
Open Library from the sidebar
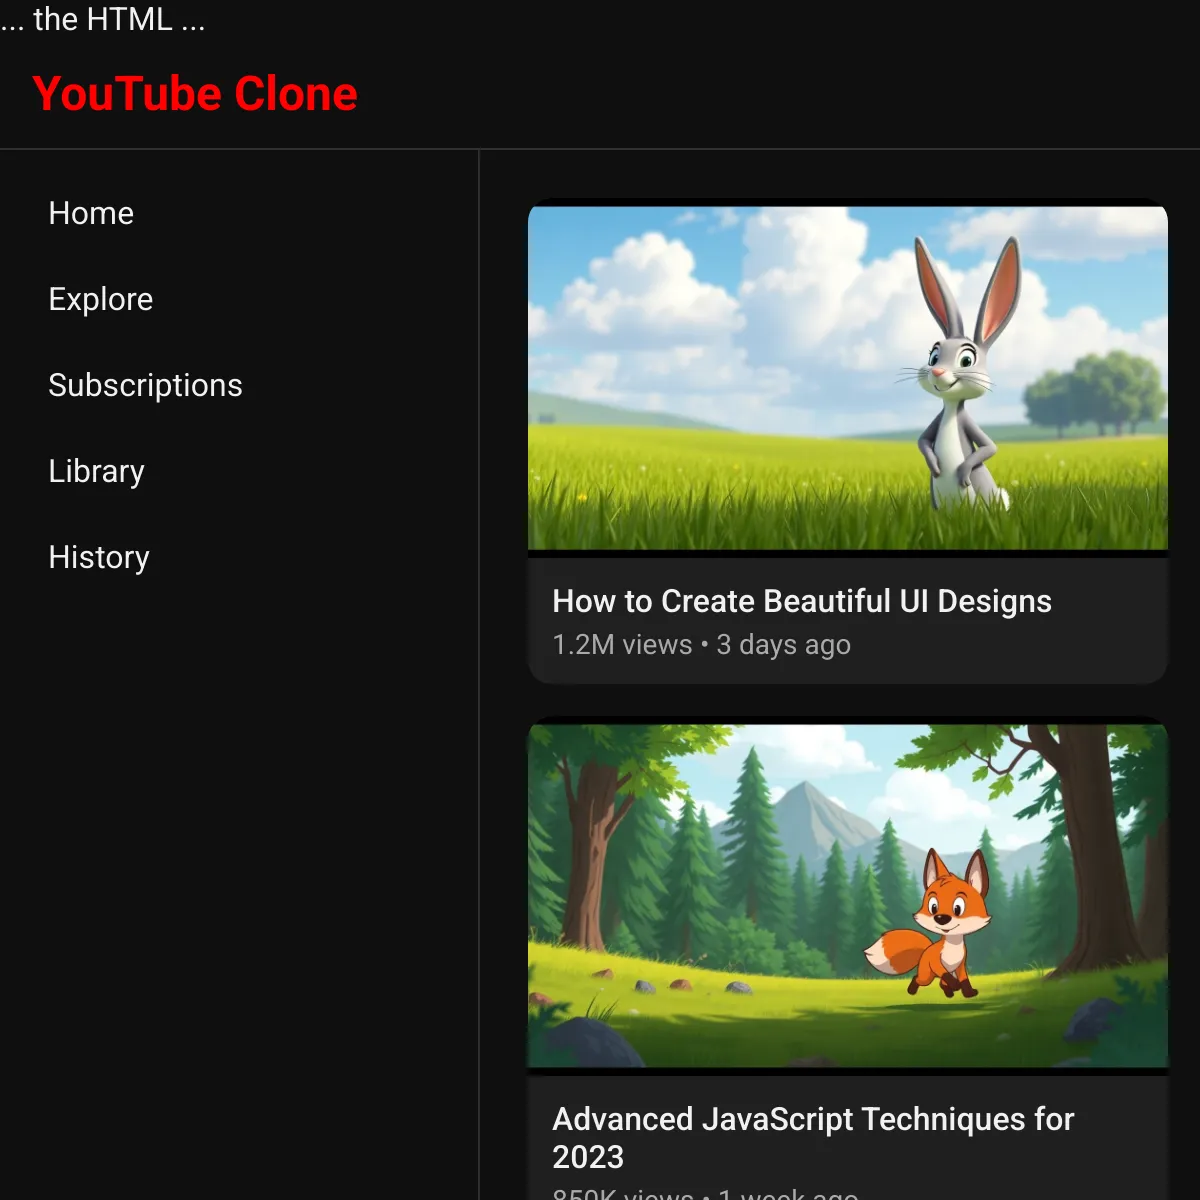[97, 471]
